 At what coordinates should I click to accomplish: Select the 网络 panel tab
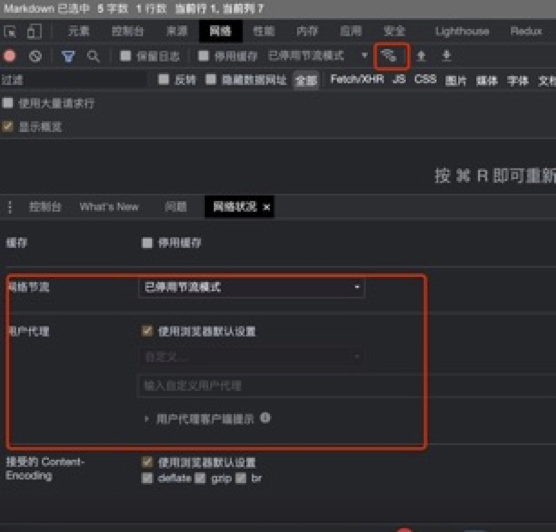tap(221, 31)
